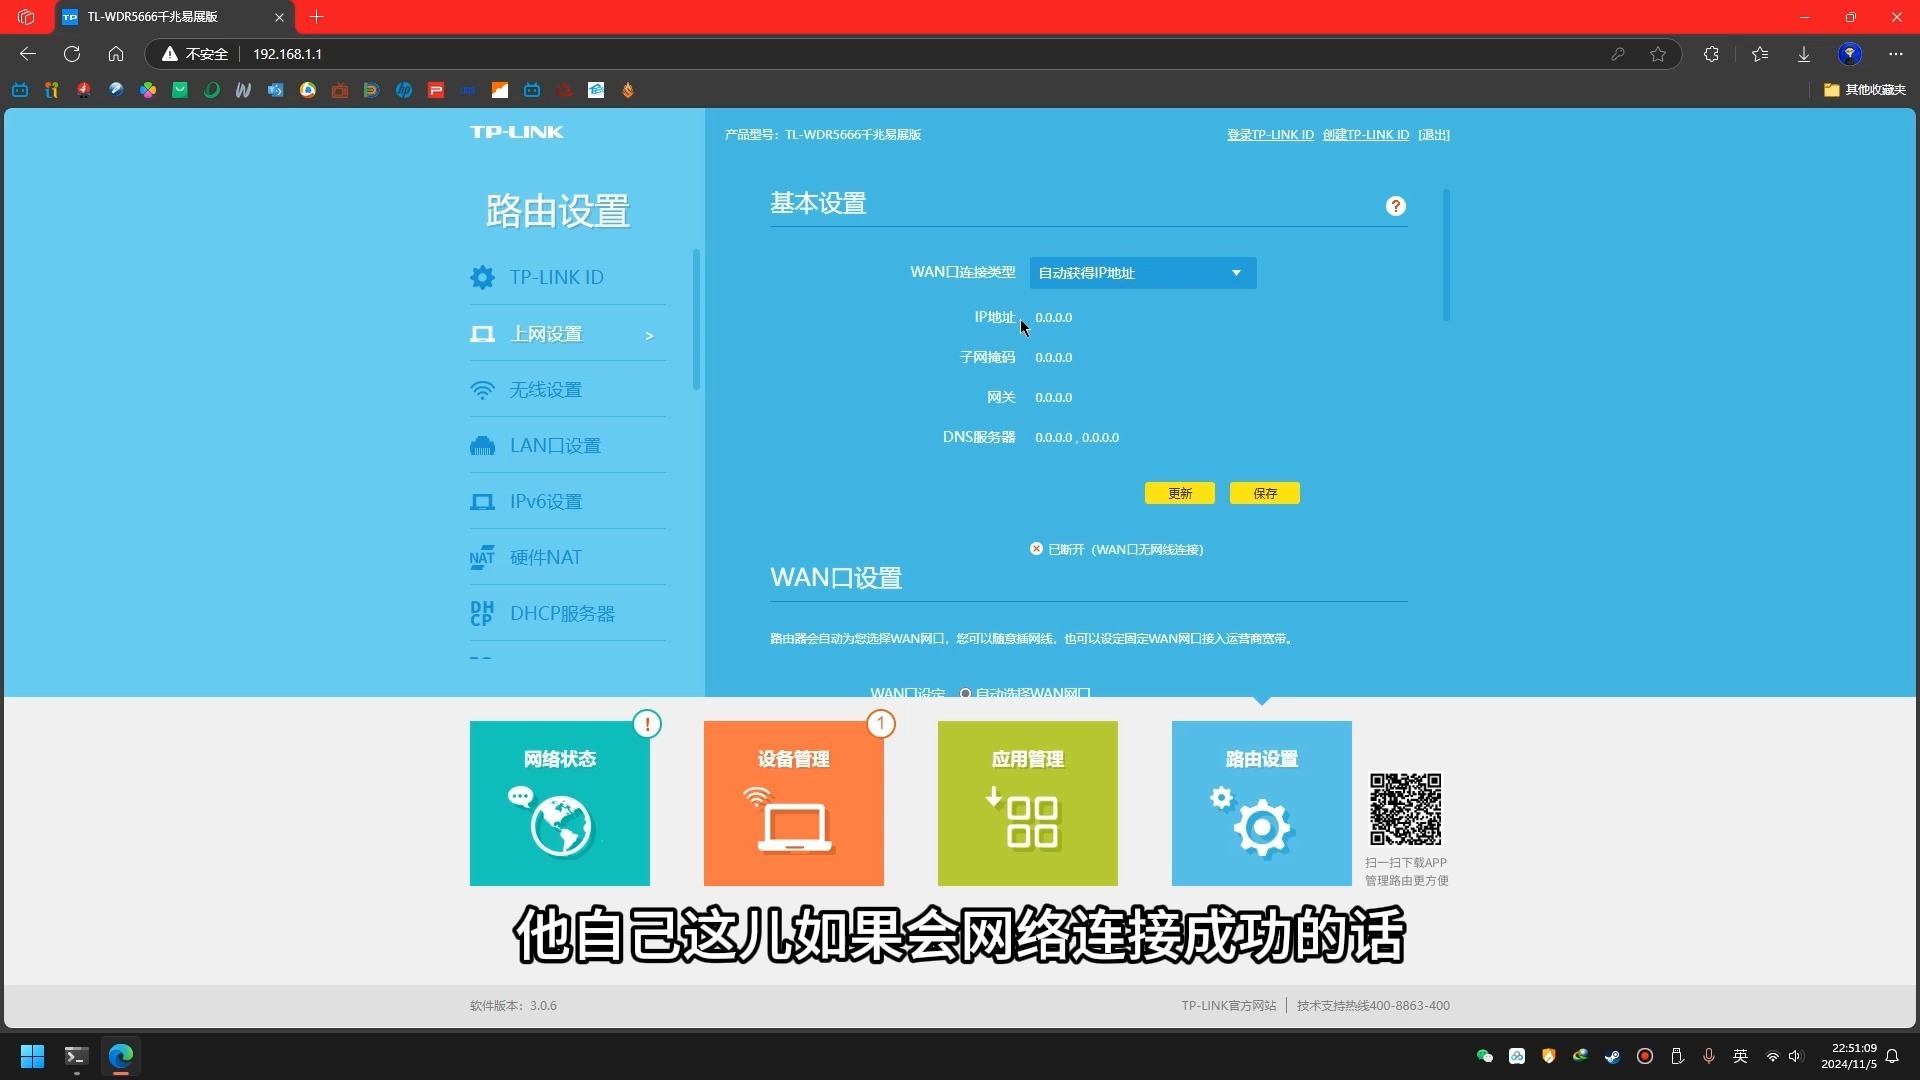Open the 路由设置 tile
This screenshot has height=1080, width=1920.
1262,803
